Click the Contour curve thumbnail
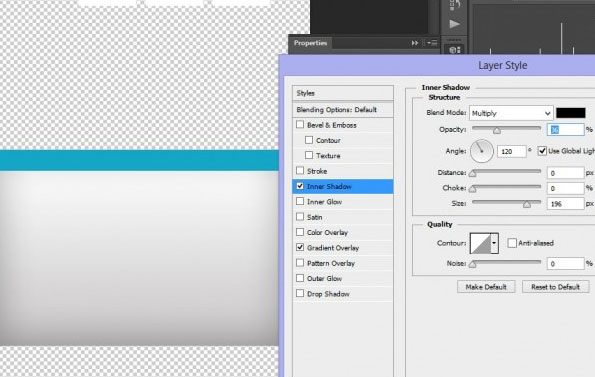Viewport: 595px width, 377px height. [x=480, y=243]
